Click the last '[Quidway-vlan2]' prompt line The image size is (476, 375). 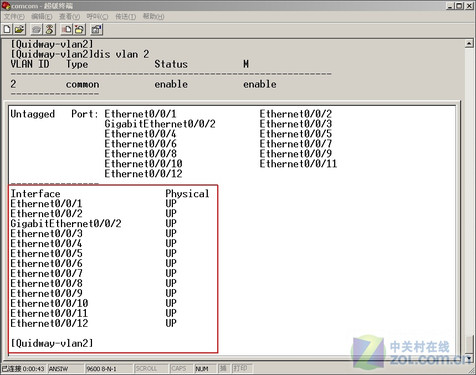click(x=52, y=343)
